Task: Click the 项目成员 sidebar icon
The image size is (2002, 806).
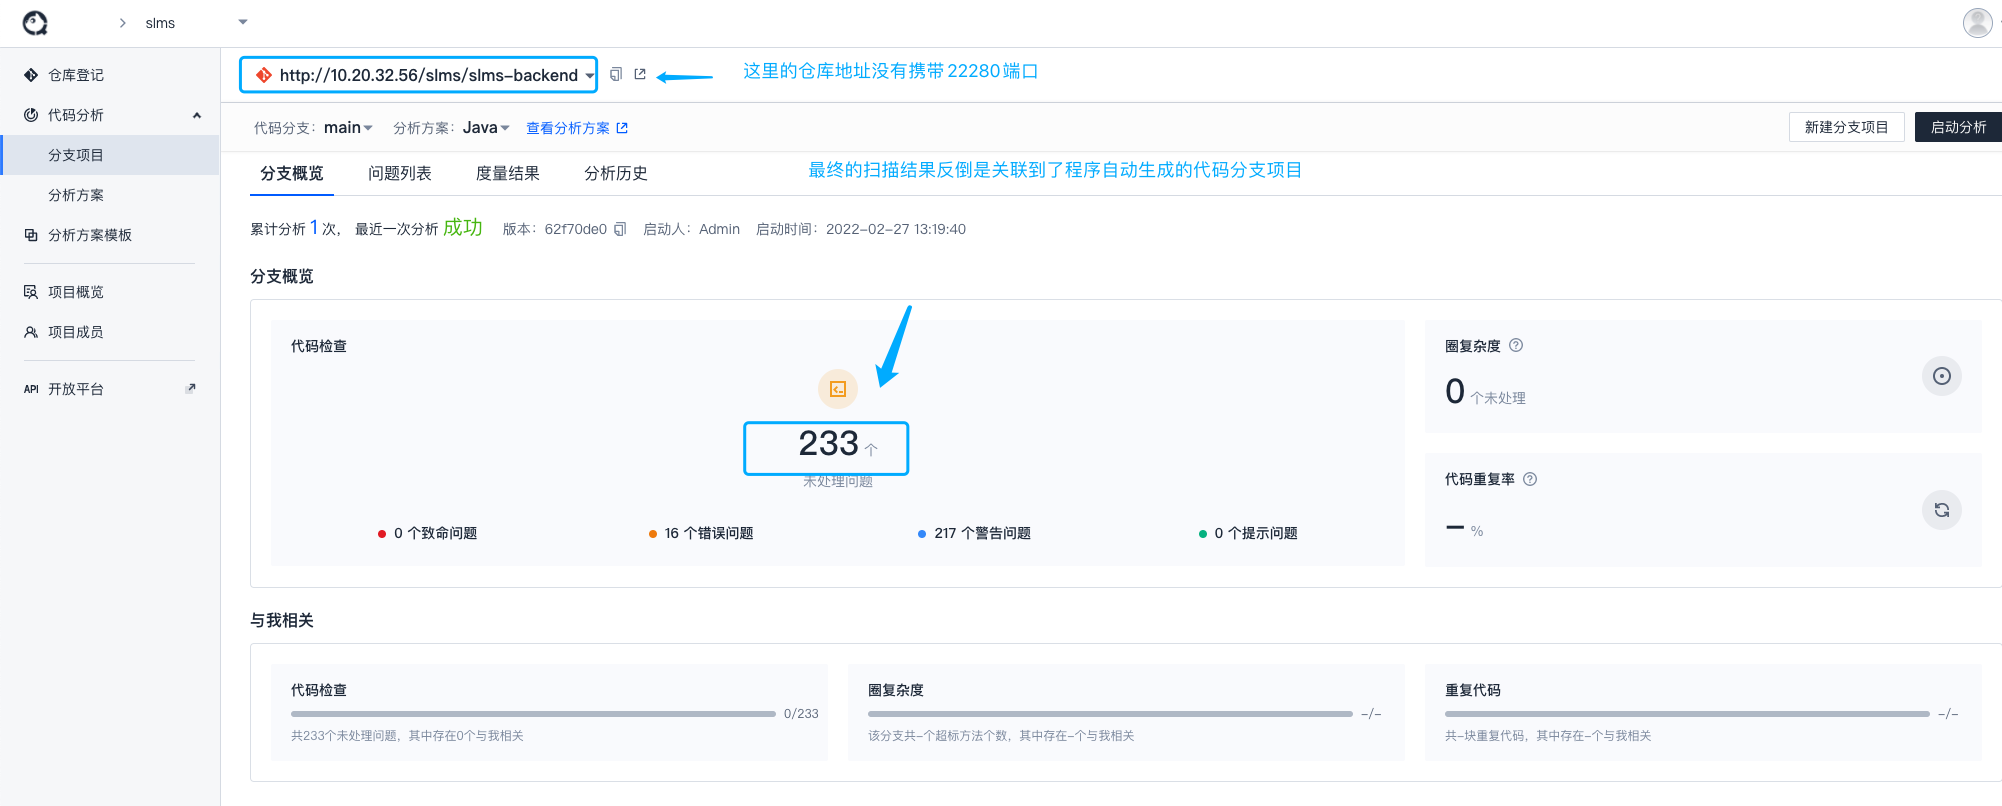Action: [31, 332]
